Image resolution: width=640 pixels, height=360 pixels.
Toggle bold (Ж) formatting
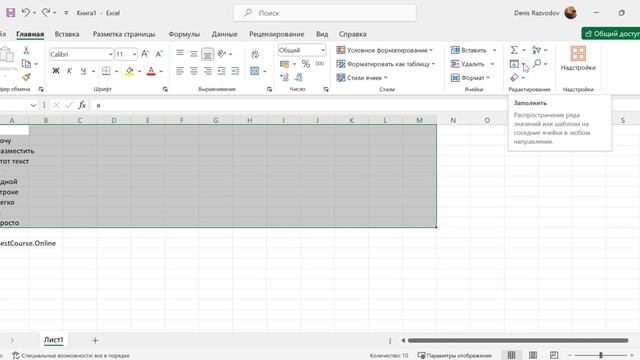(x=56, y=71)
